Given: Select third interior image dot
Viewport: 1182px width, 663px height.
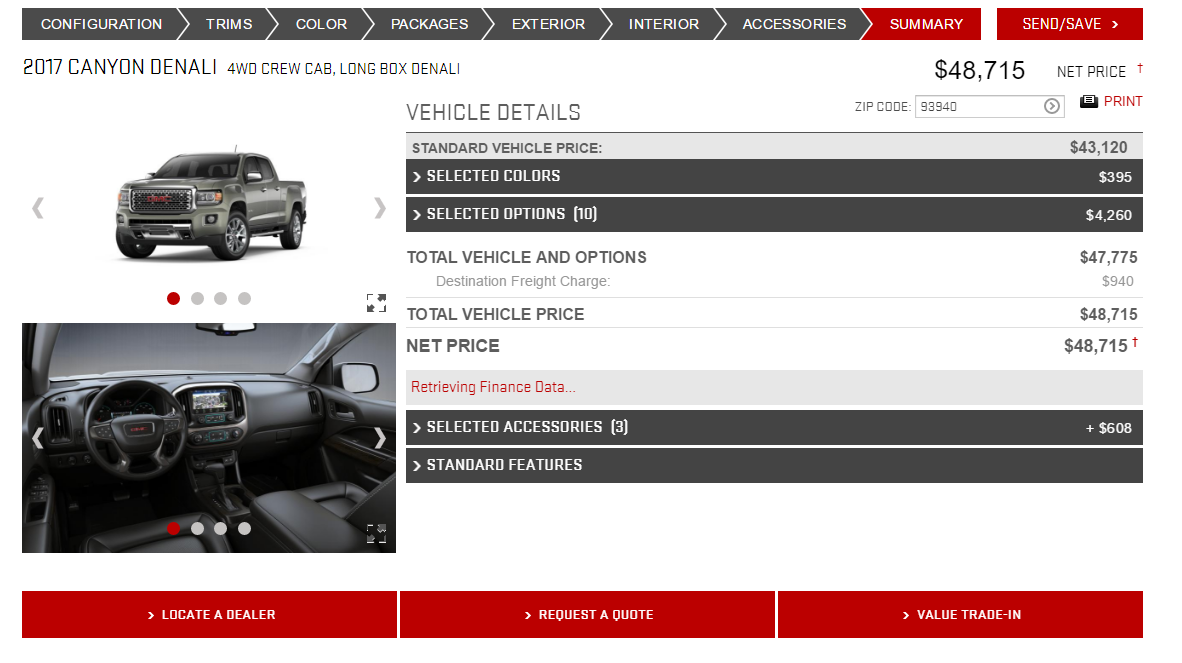Looking at the screenshot, I should [220, 528].
